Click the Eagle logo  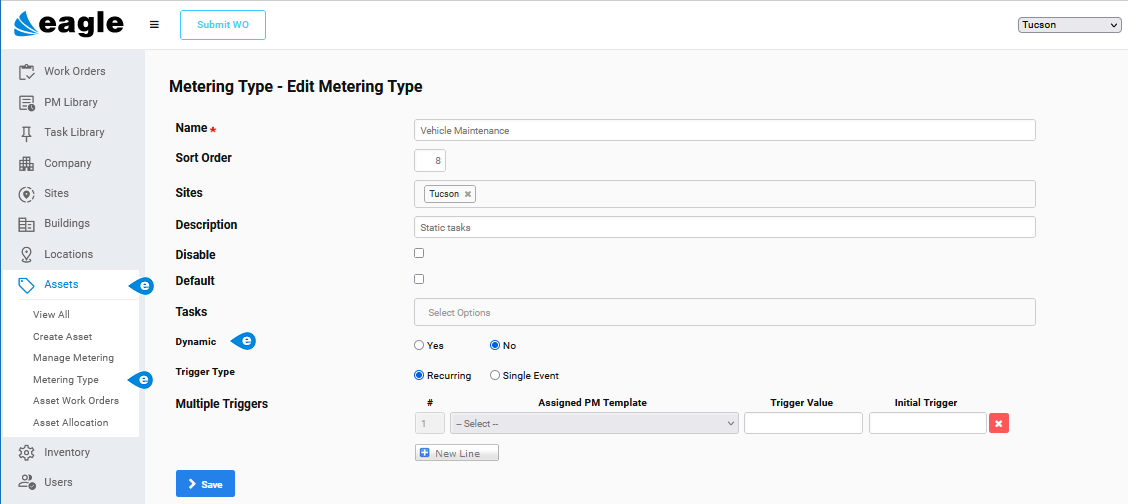(68, 24)
